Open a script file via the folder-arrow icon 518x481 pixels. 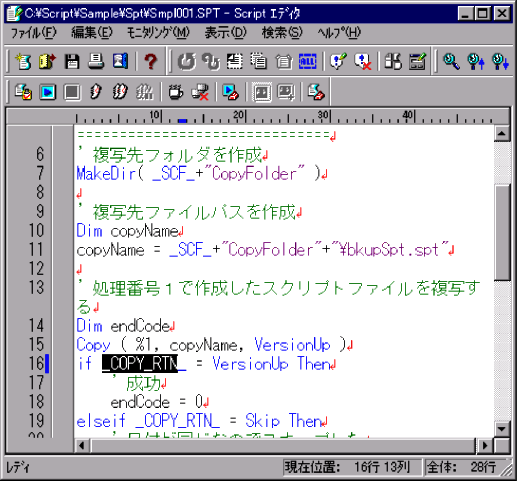47,61
